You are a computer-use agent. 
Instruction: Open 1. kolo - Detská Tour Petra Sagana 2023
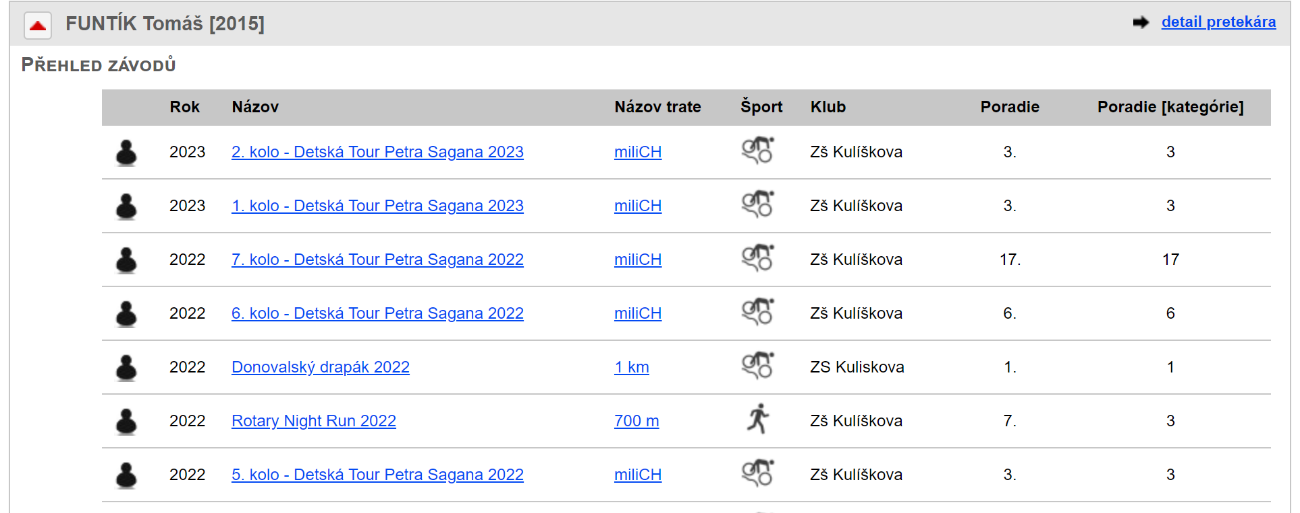click(x=378, y=206)
